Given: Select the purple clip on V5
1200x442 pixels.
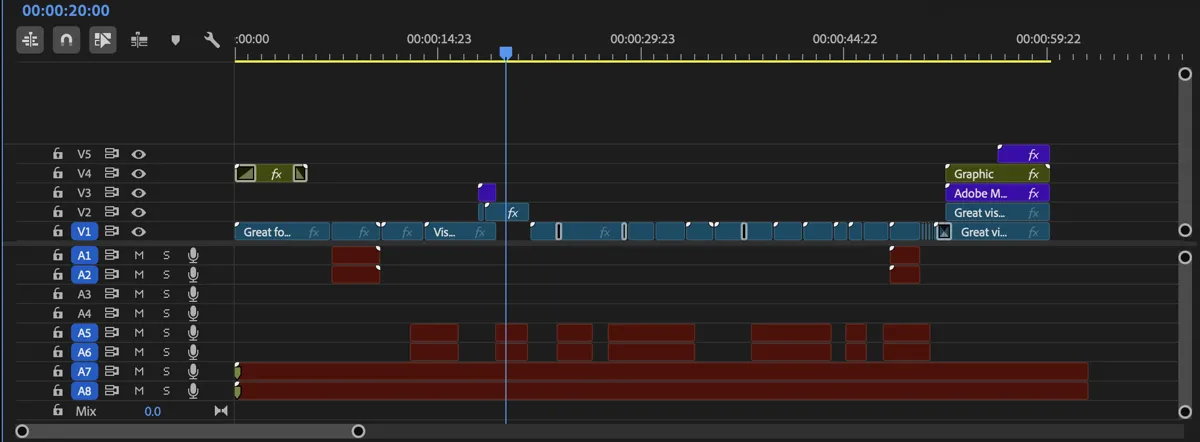Looking at the screenshot, I should (x=1023, y=154).
